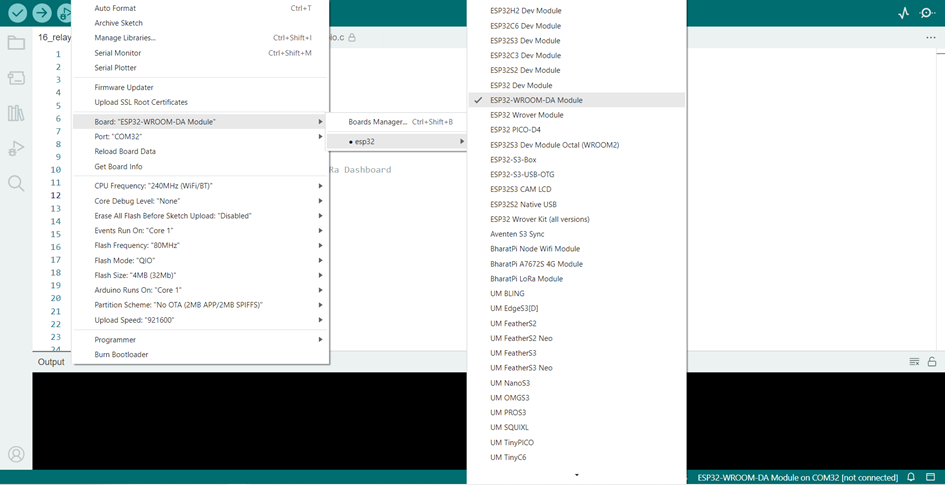Open Serial Monitor from the menu
945x485 pixels.
click(x=201, y=53)
